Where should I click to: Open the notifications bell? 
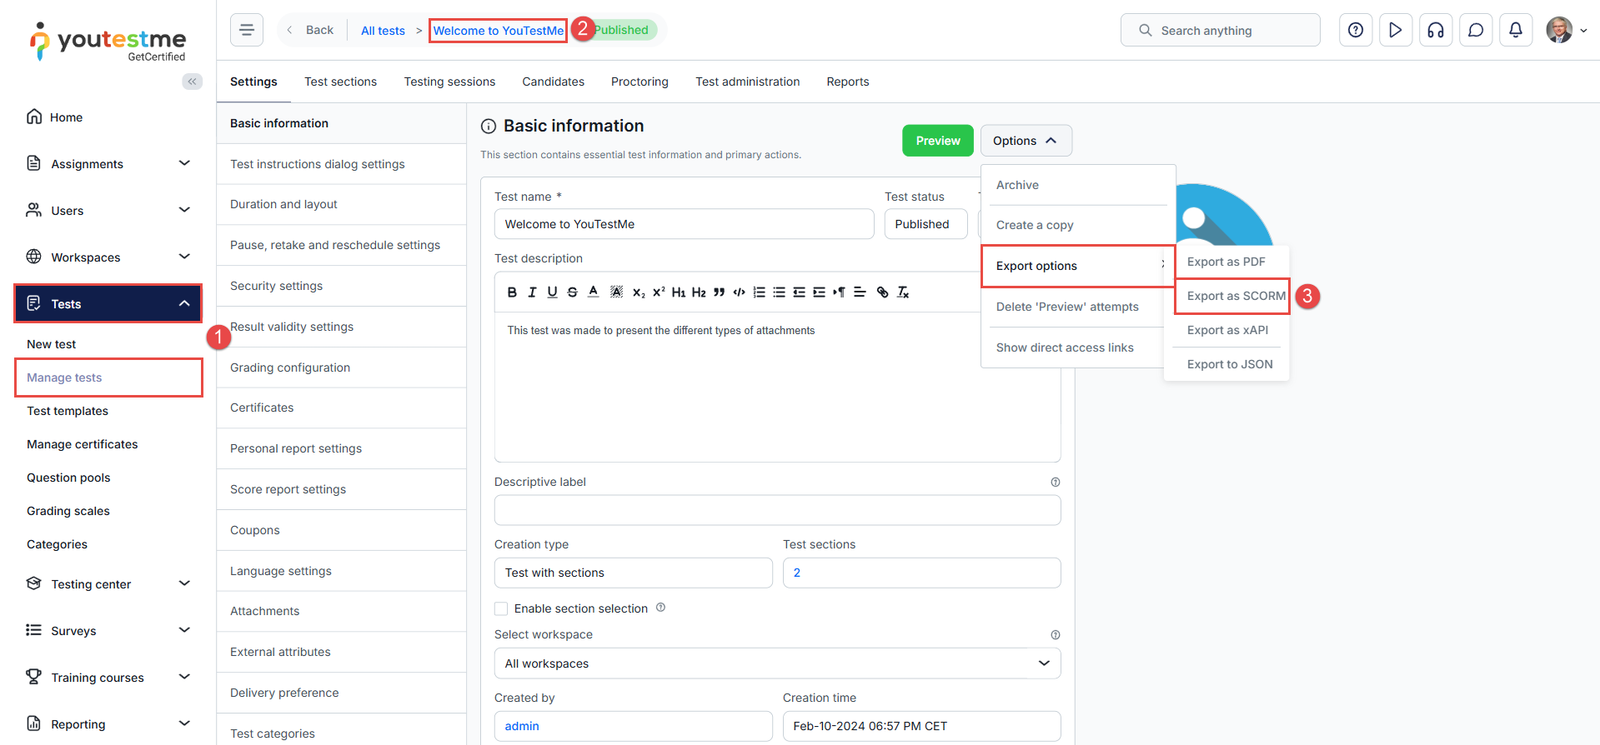pos(1515,30)
